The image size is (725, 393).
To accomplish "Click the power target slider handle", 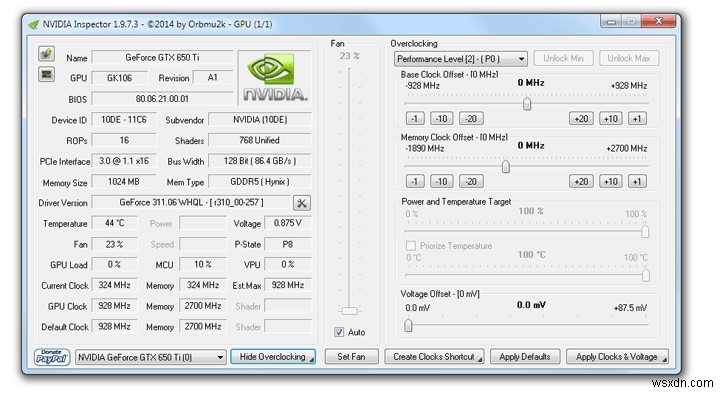I will pyautogui.click(x=645, y=231).
